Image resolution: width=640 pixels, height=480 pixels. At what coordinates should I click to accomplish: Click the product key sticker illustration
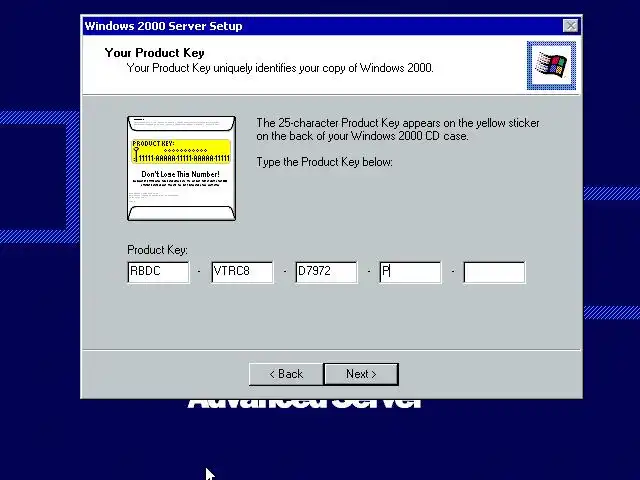[182, 168]
